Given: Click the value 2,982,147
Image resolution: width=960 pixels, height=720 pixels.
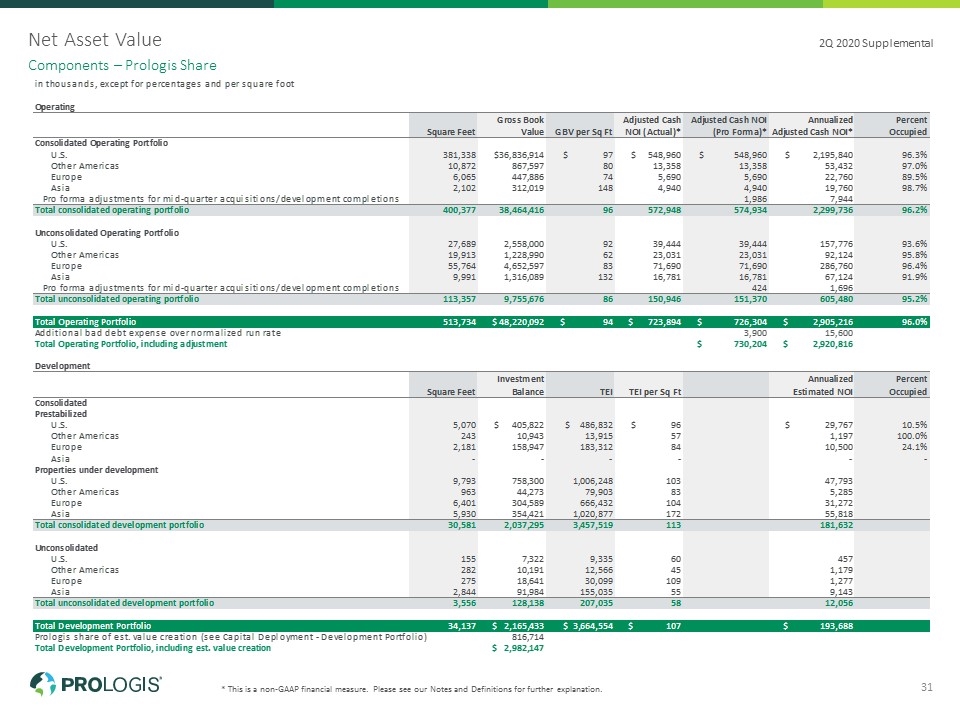Looking at the screenshot, I should coord(523,648).
